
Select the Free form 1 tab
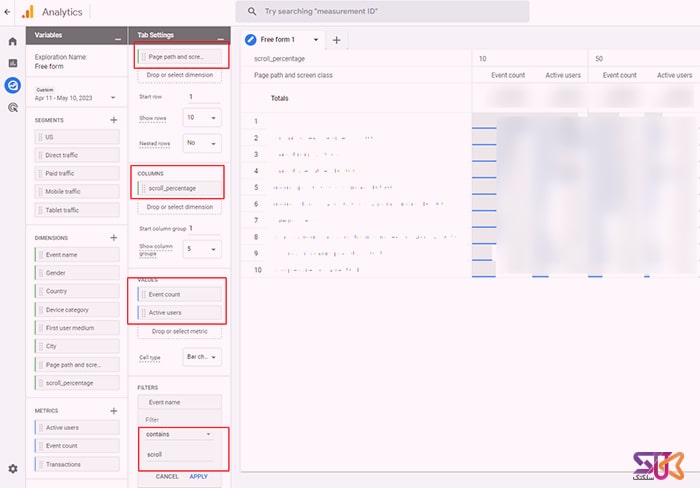tap(278, 40)
